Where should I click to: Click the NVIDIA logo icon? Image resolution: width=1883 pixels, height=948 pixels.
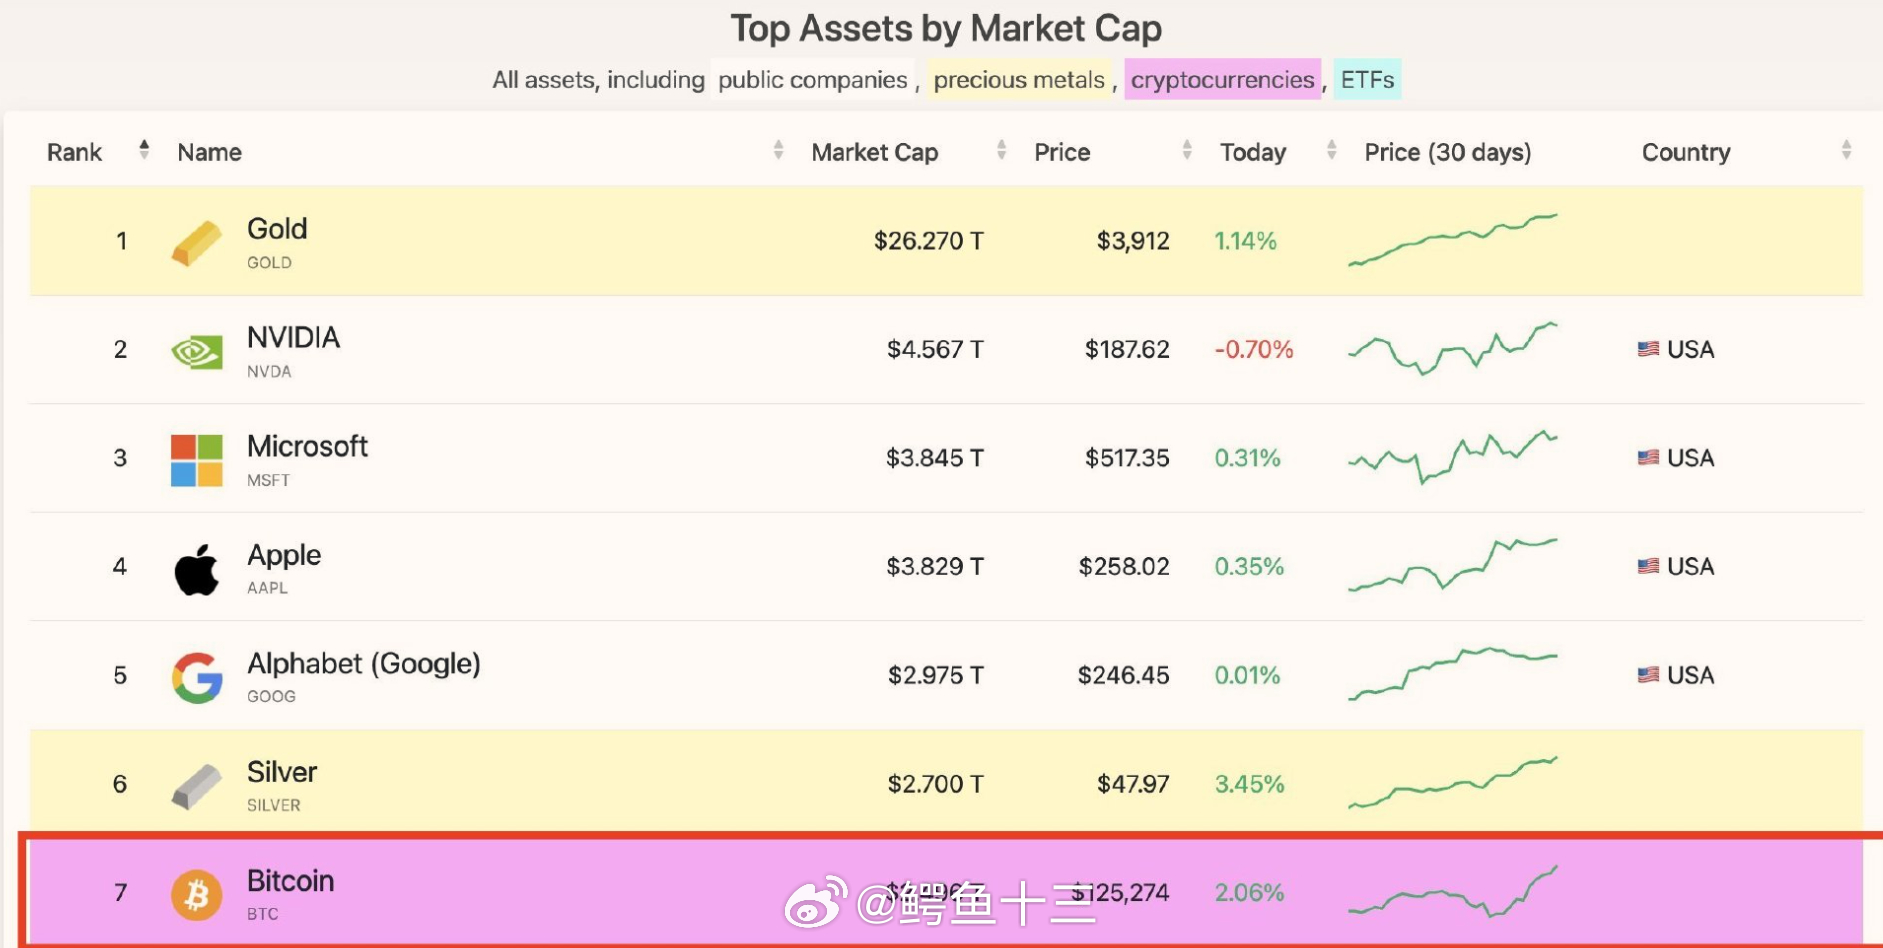pos(196,352)
